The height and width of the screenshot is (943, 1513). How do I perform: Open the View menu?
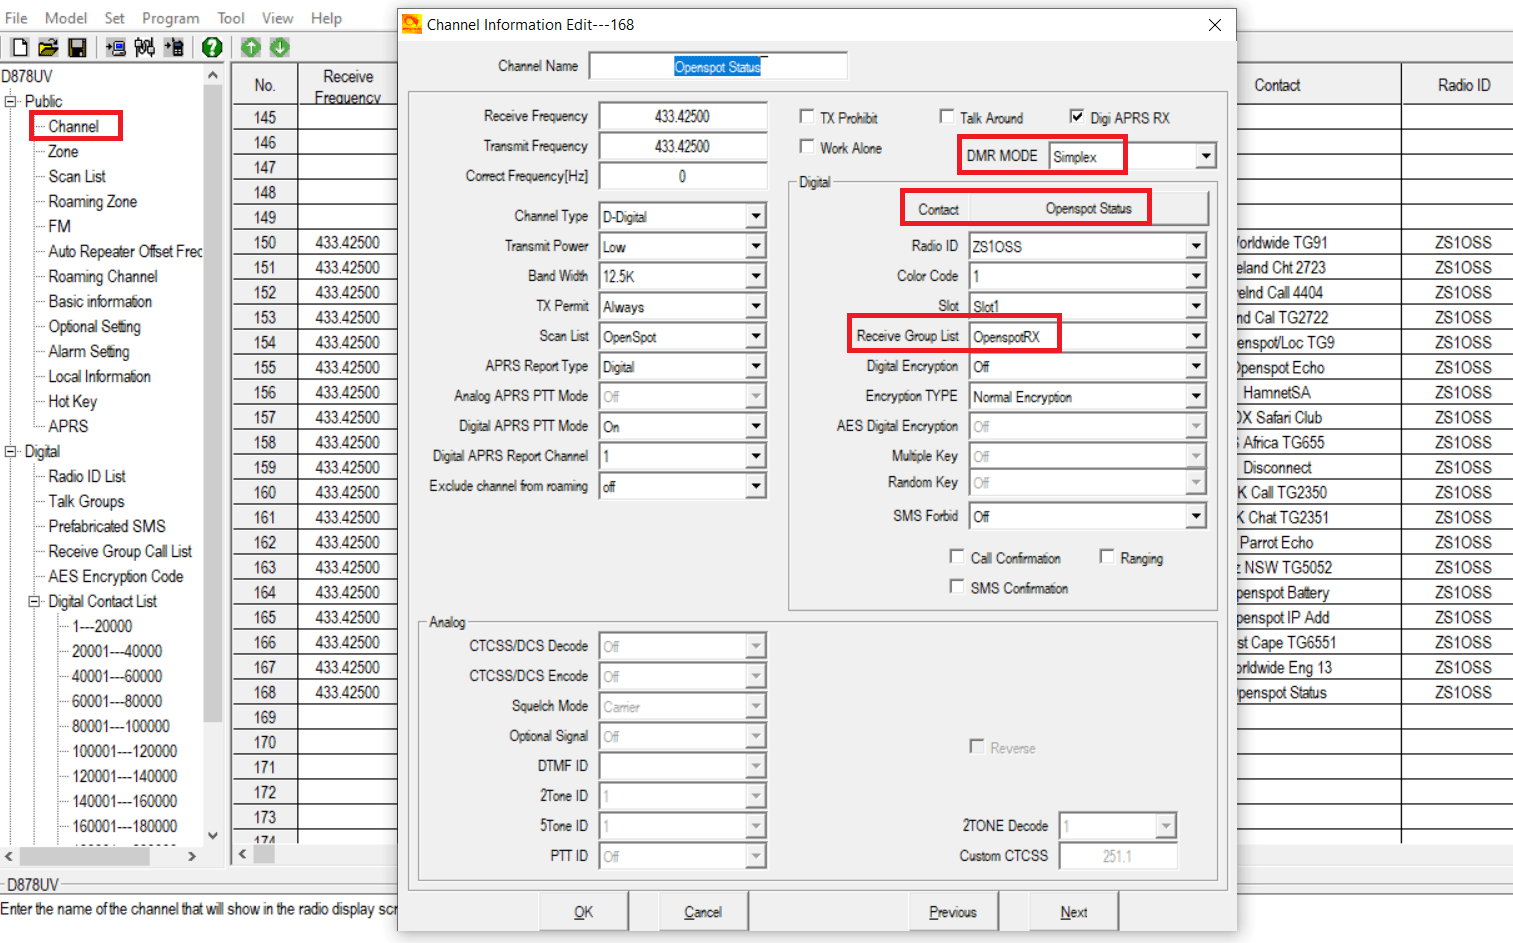coord(278,18)
